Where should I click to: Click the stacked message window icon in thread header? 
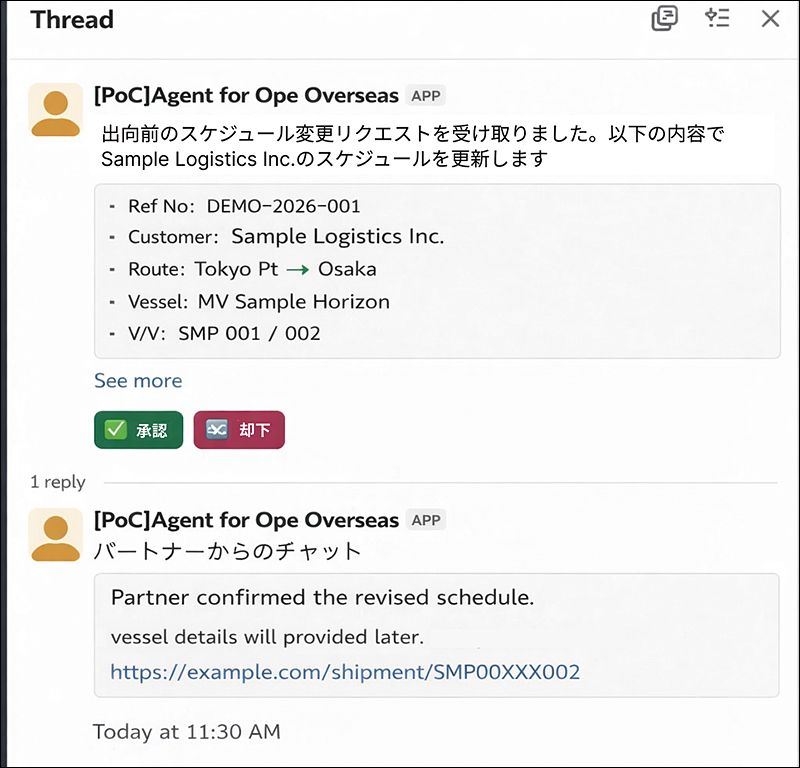pyautogui.click(x=665, y=19)
